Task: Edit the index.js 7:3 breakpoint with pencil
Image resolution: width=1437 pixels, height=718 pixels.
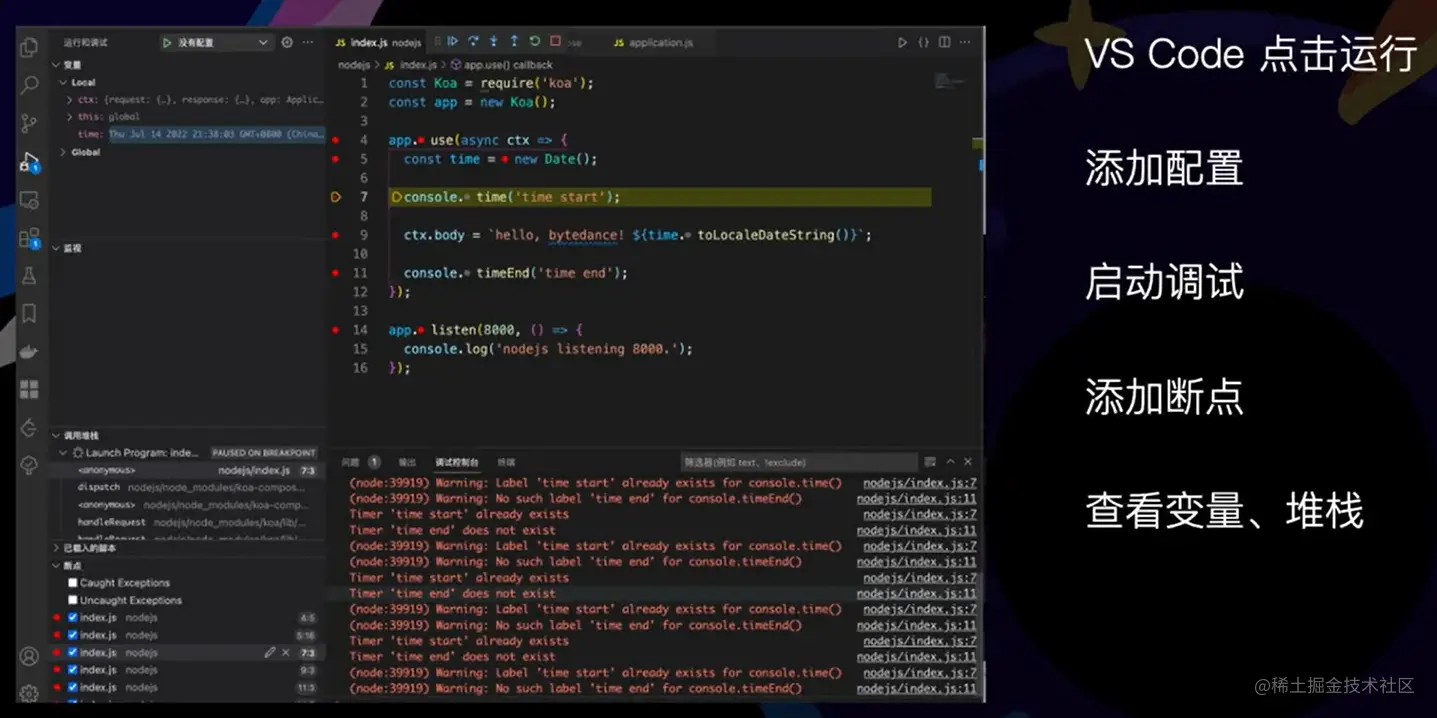Action: pyautogui.click(x=270, y=652)
